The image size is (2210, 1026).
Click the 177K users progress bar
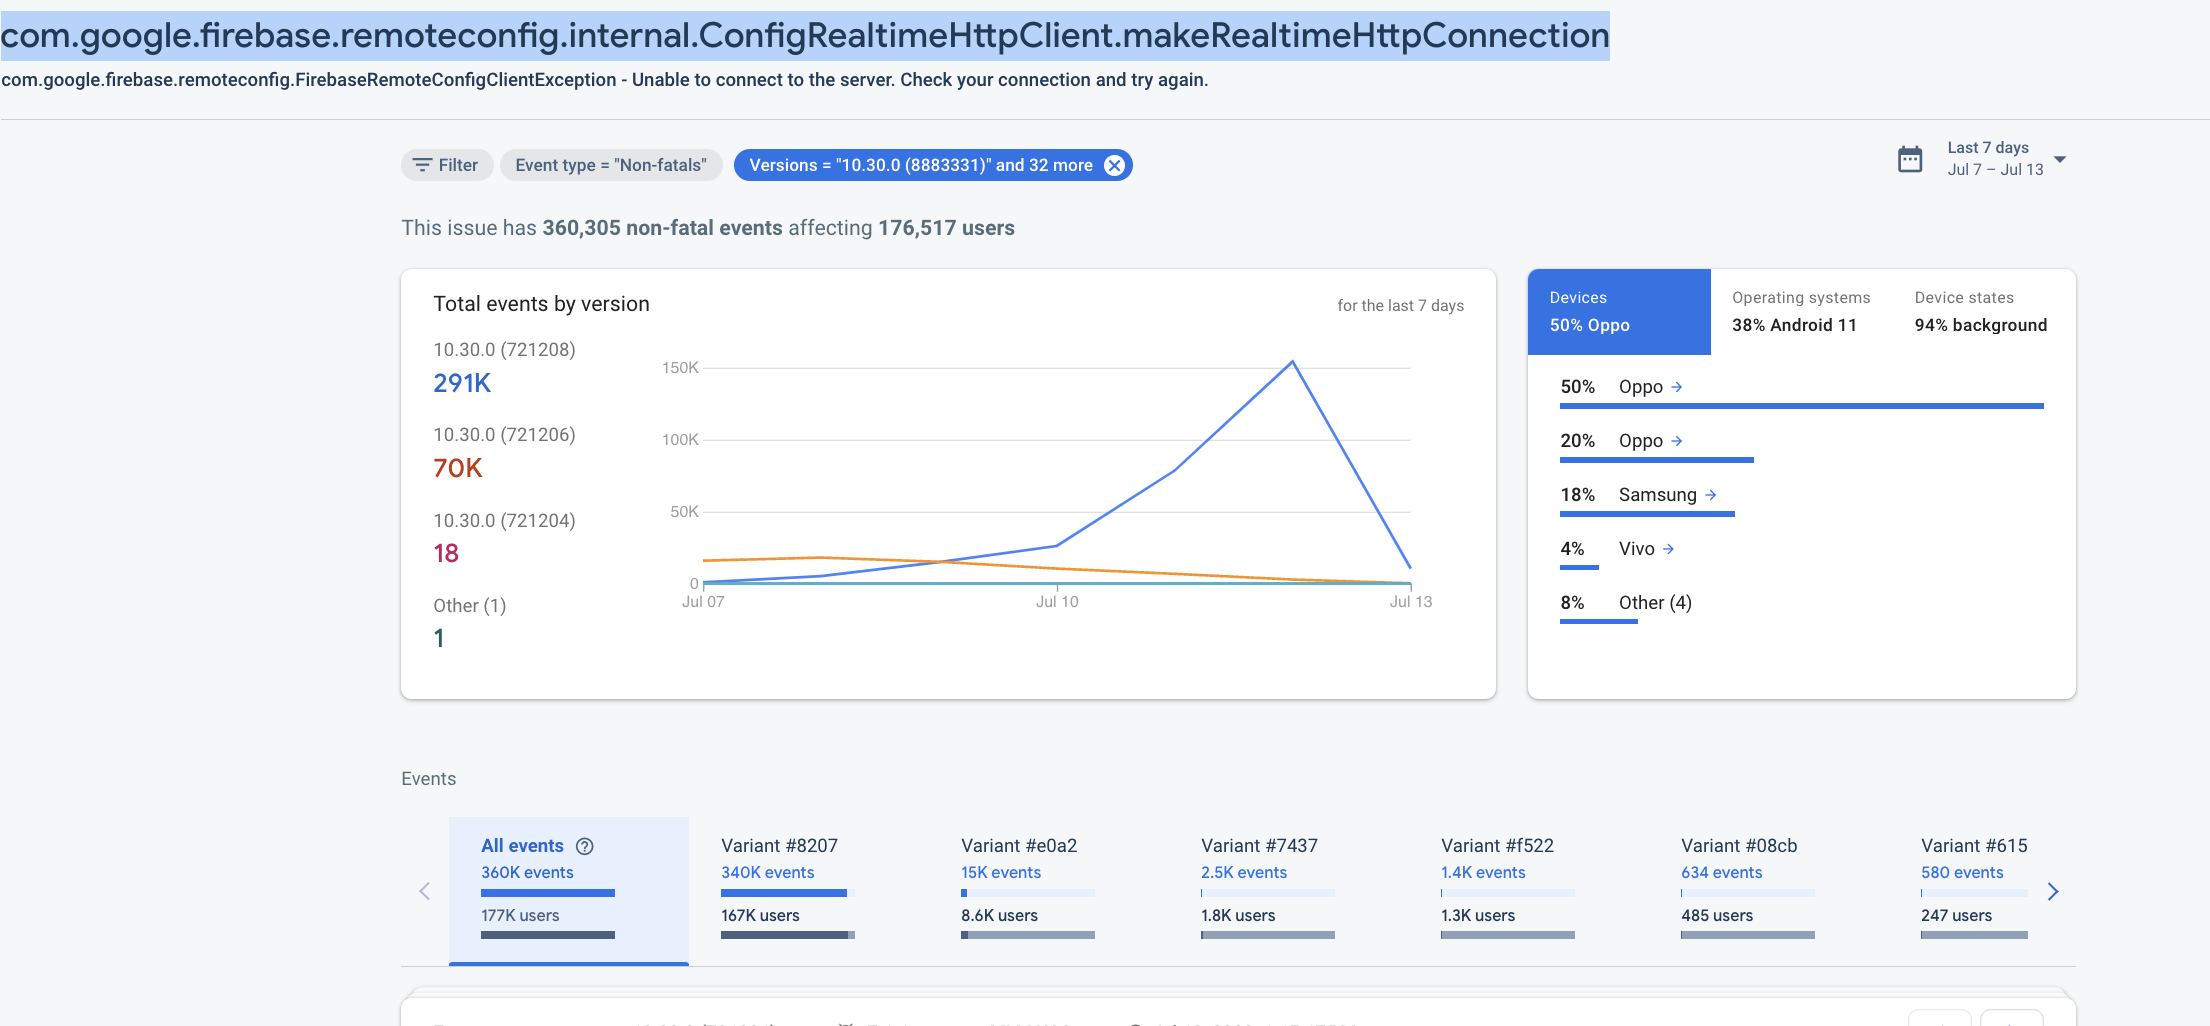pos(547,934)
